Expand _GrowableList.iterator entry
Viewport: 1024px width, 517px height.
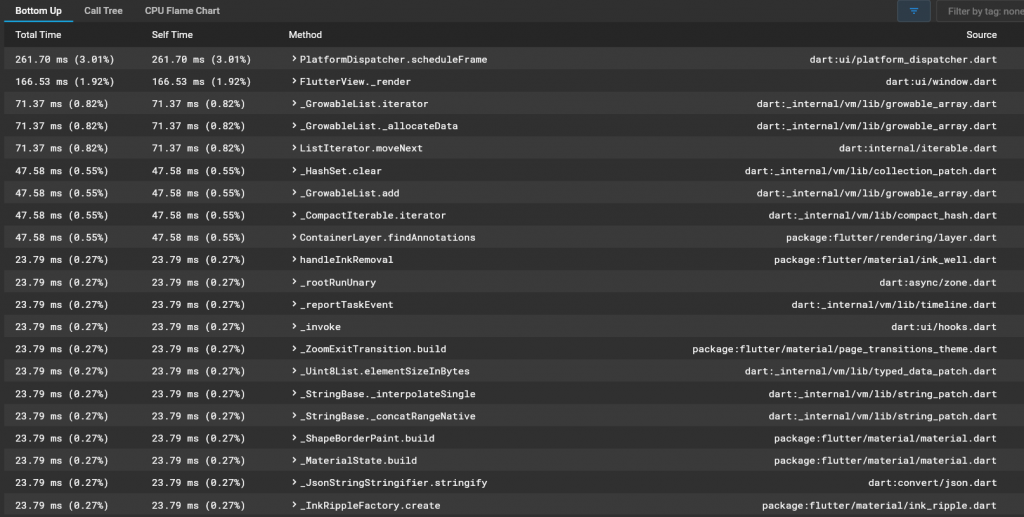294,104
